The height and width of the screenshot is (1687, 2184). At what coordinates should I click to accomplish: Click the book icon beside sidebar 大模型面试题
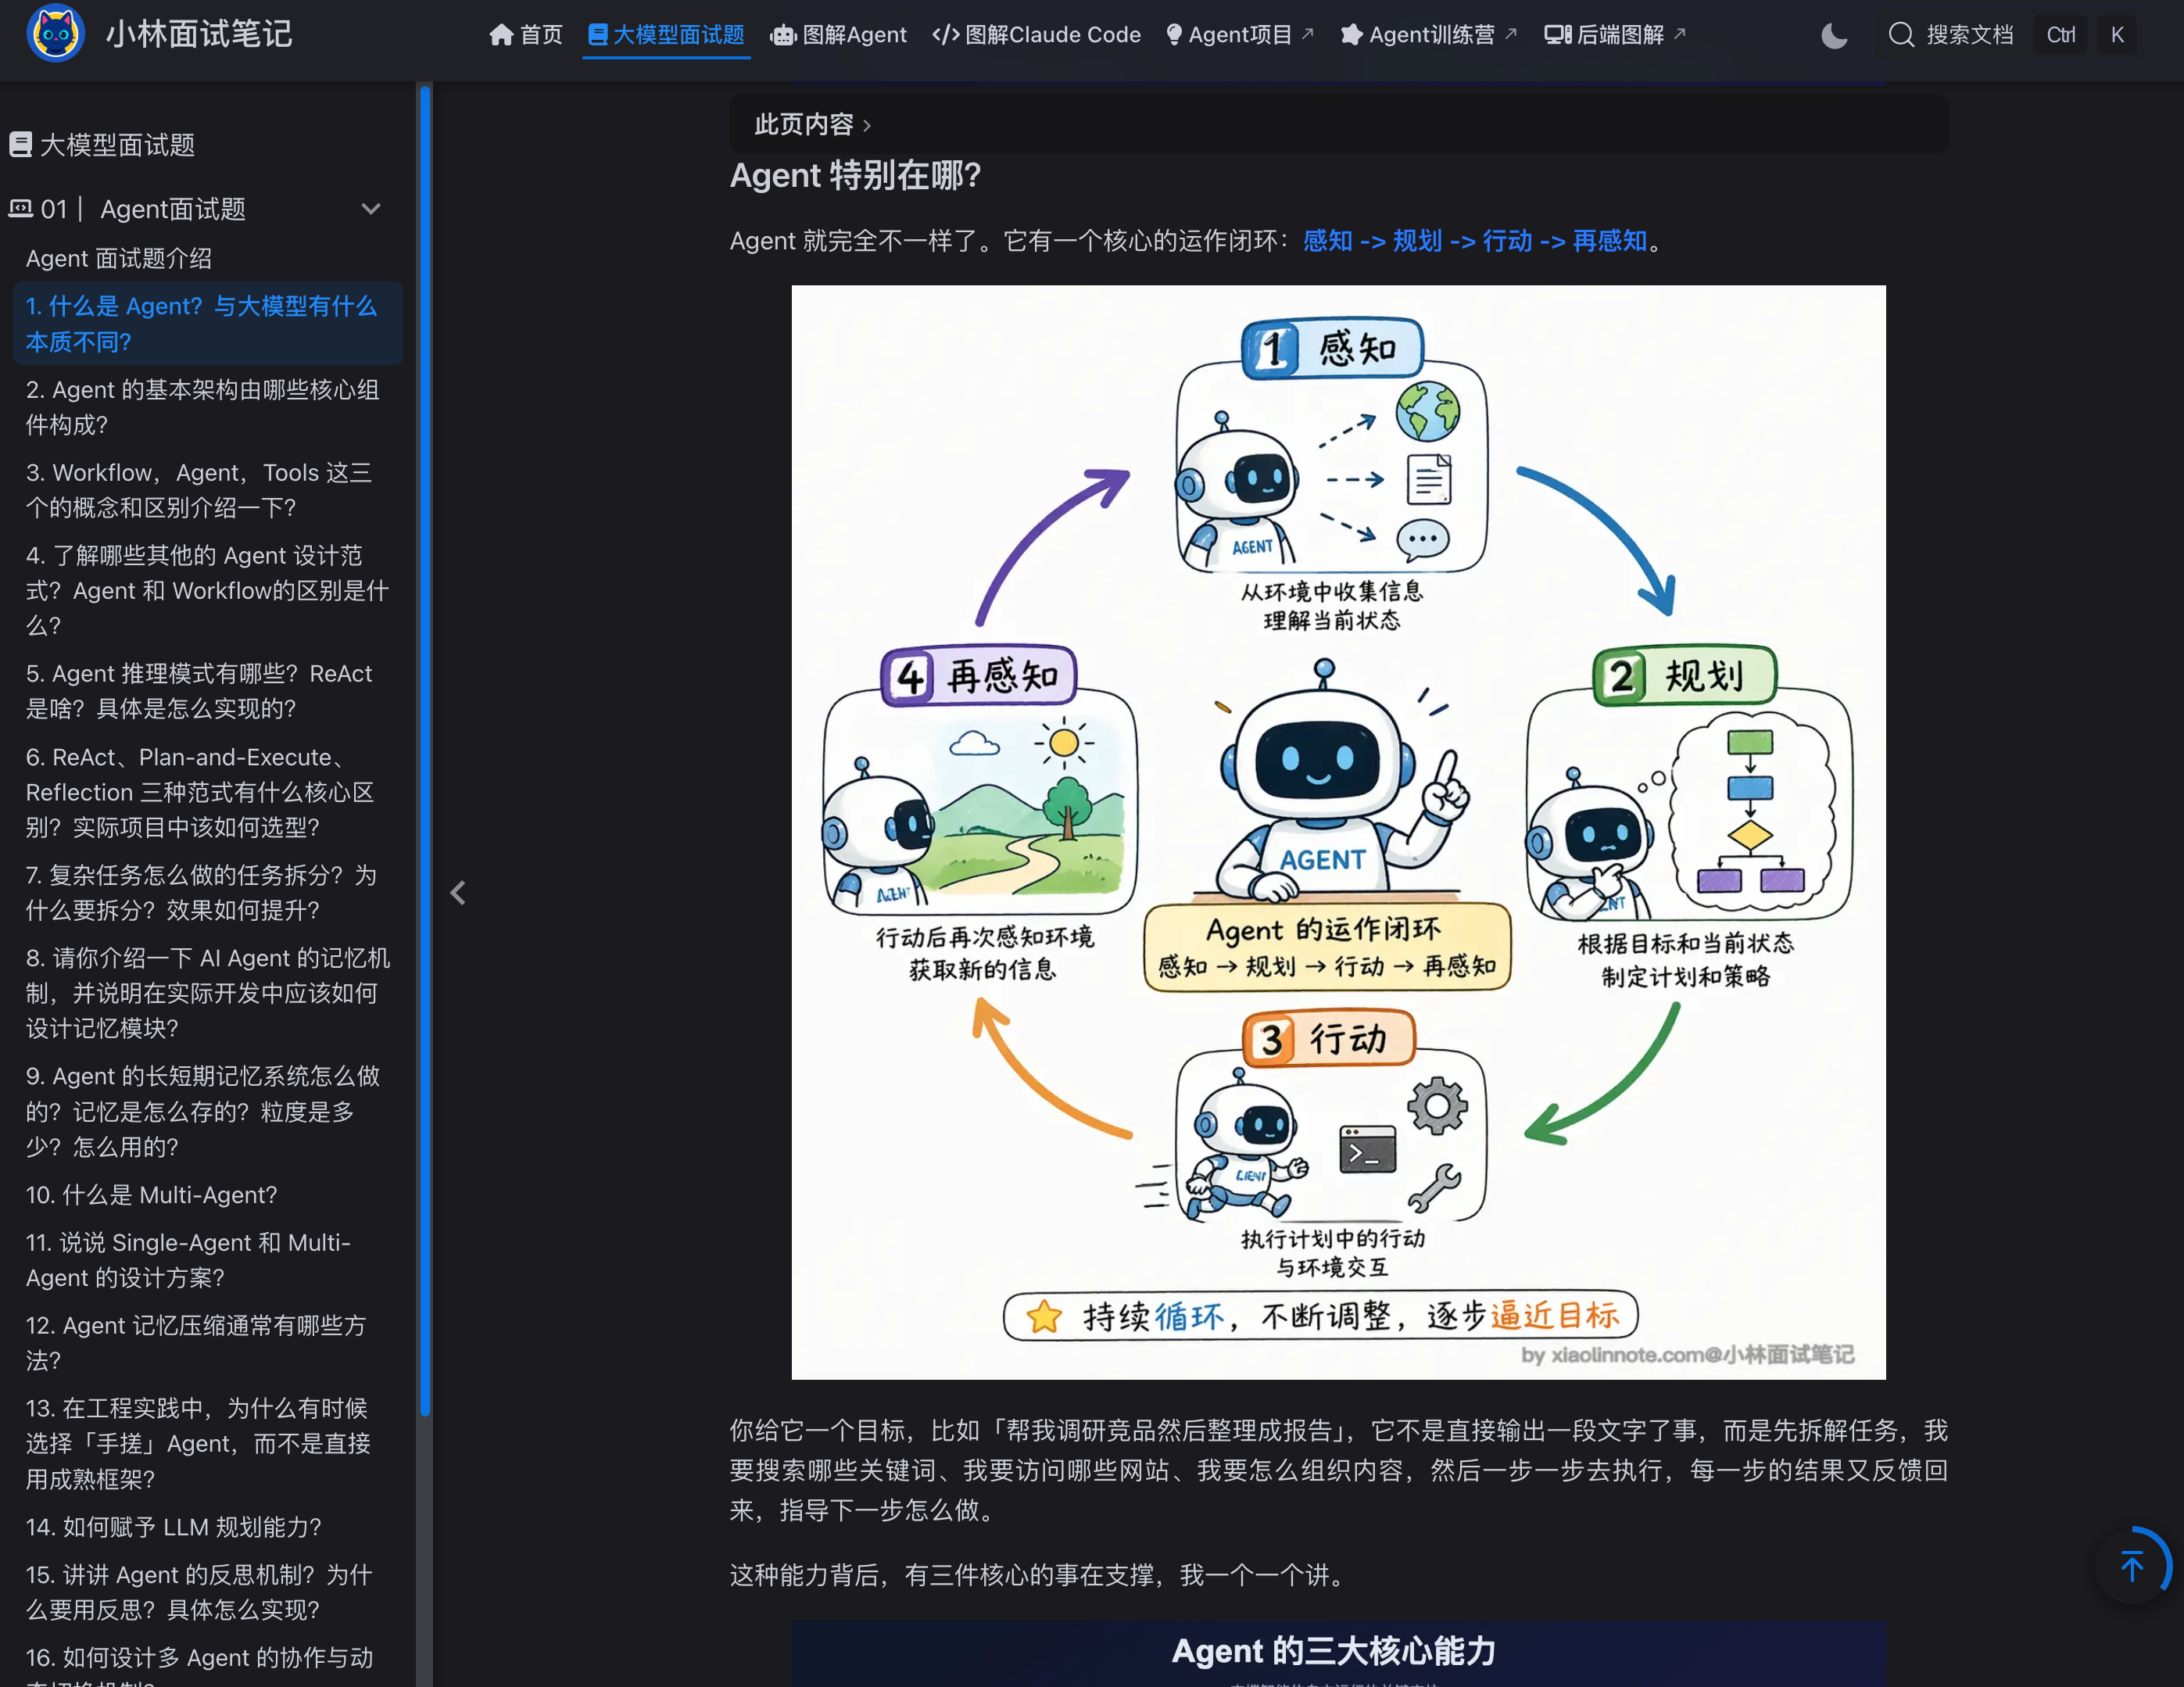(x=20, y=144)
